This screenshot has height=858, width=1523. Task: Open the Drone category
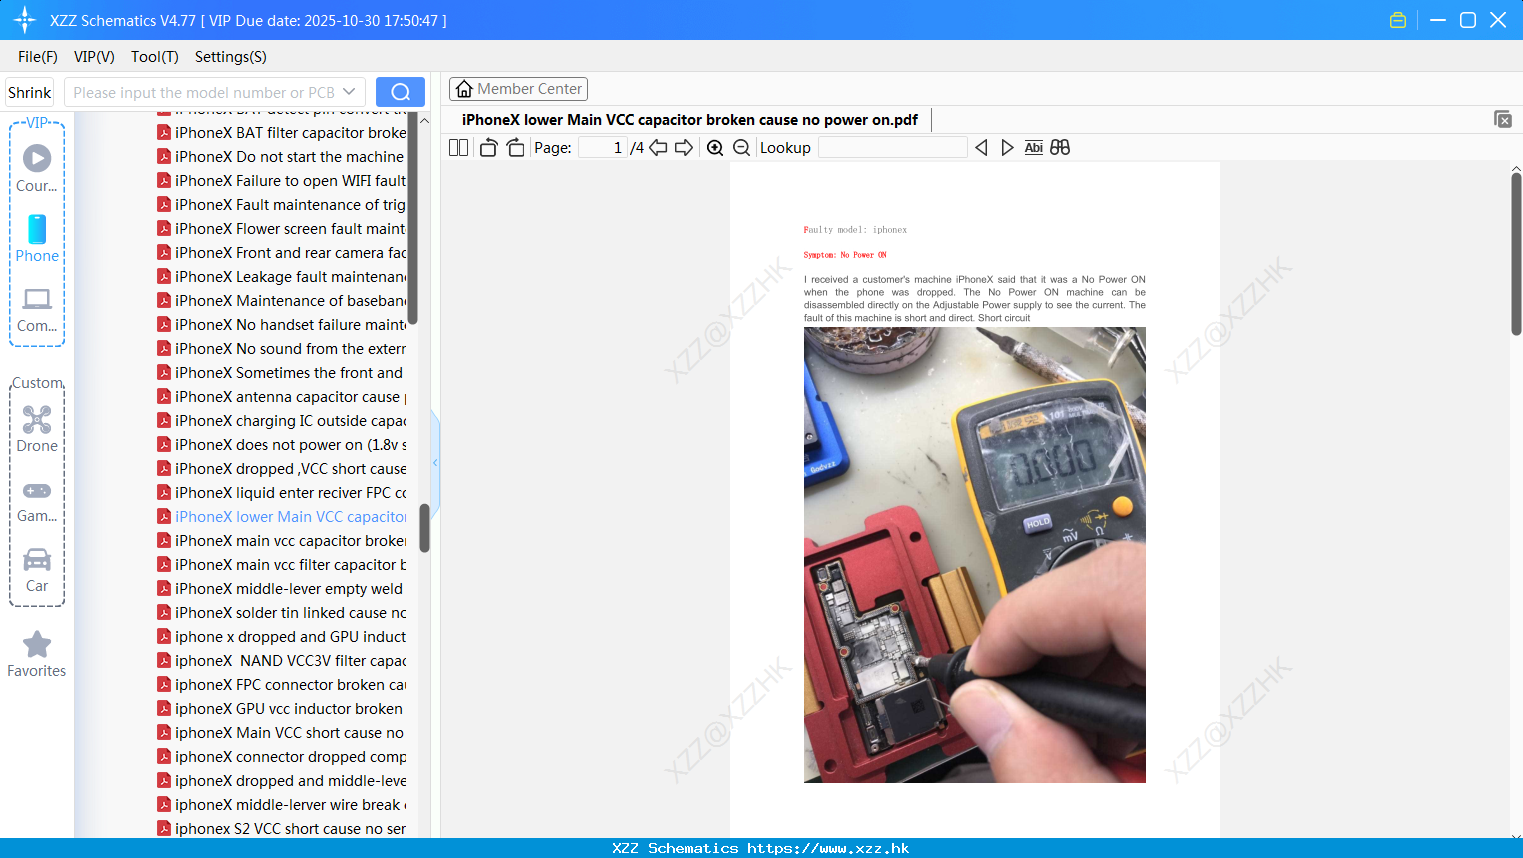tap(37, 429)
